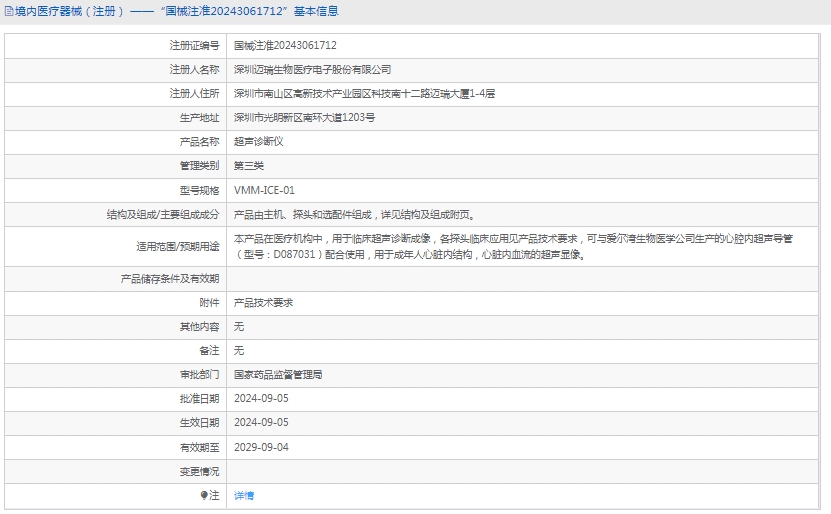This screenshot has width=831, height=514.
Task: Click approval department 国家药品监督管理局
Action: click(x=278, y=374)
